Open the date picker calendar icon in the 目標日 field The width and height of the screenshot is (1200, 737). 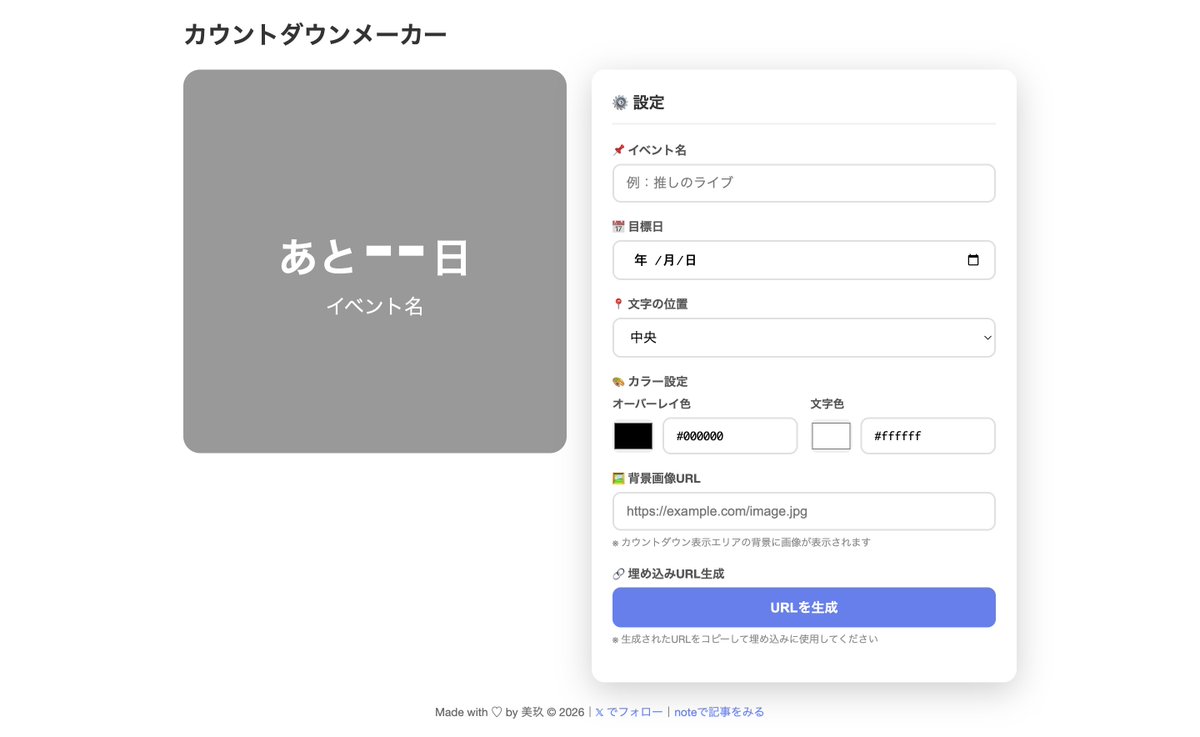tap(974, 259)
